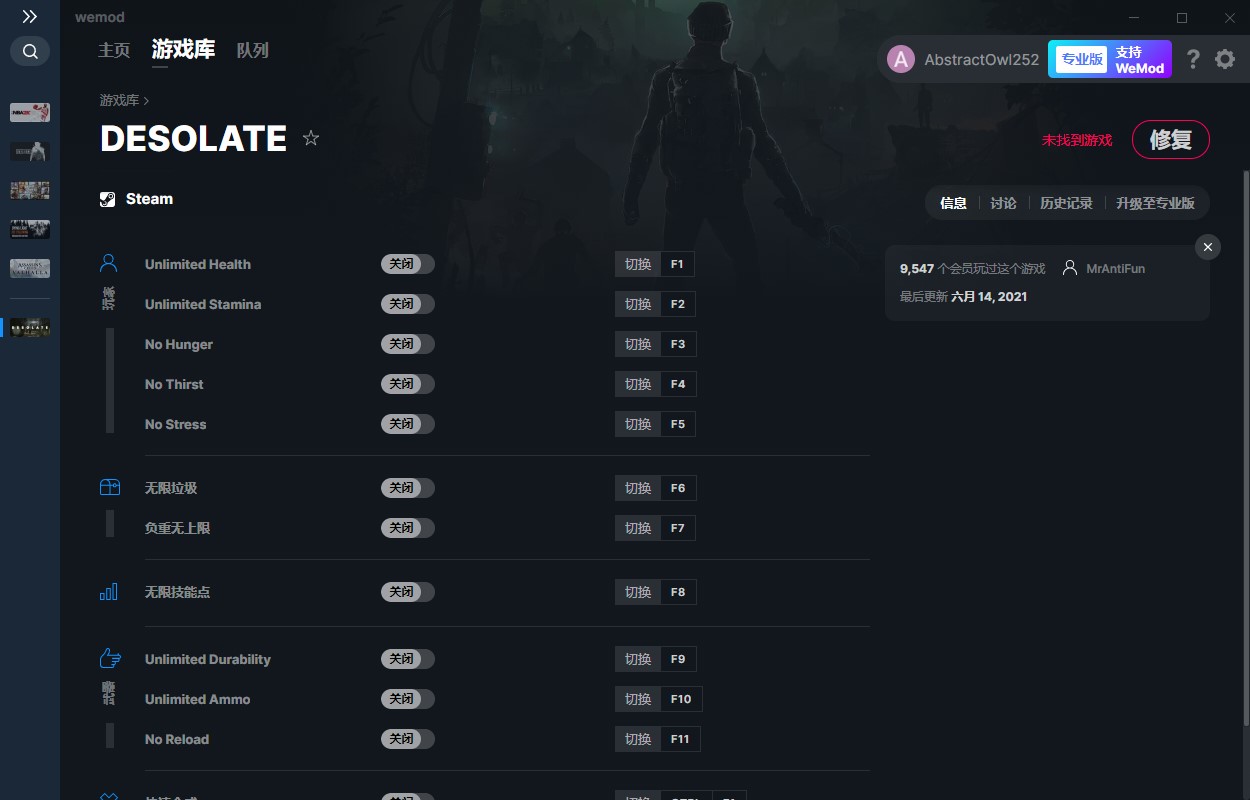Click the AbstractOwl252 profile avatar
1250x800 pixels.
click(x=901, y=60)
